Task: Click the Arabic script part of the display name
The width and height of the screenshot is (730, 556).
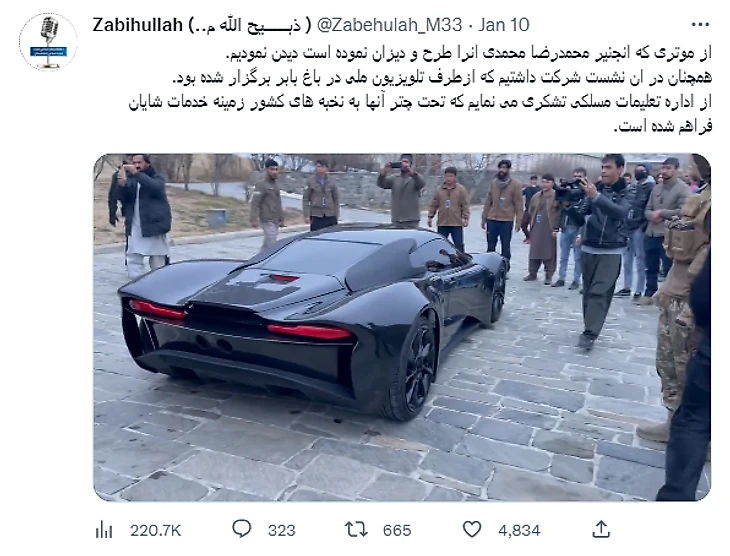Action: coord(250,25)
